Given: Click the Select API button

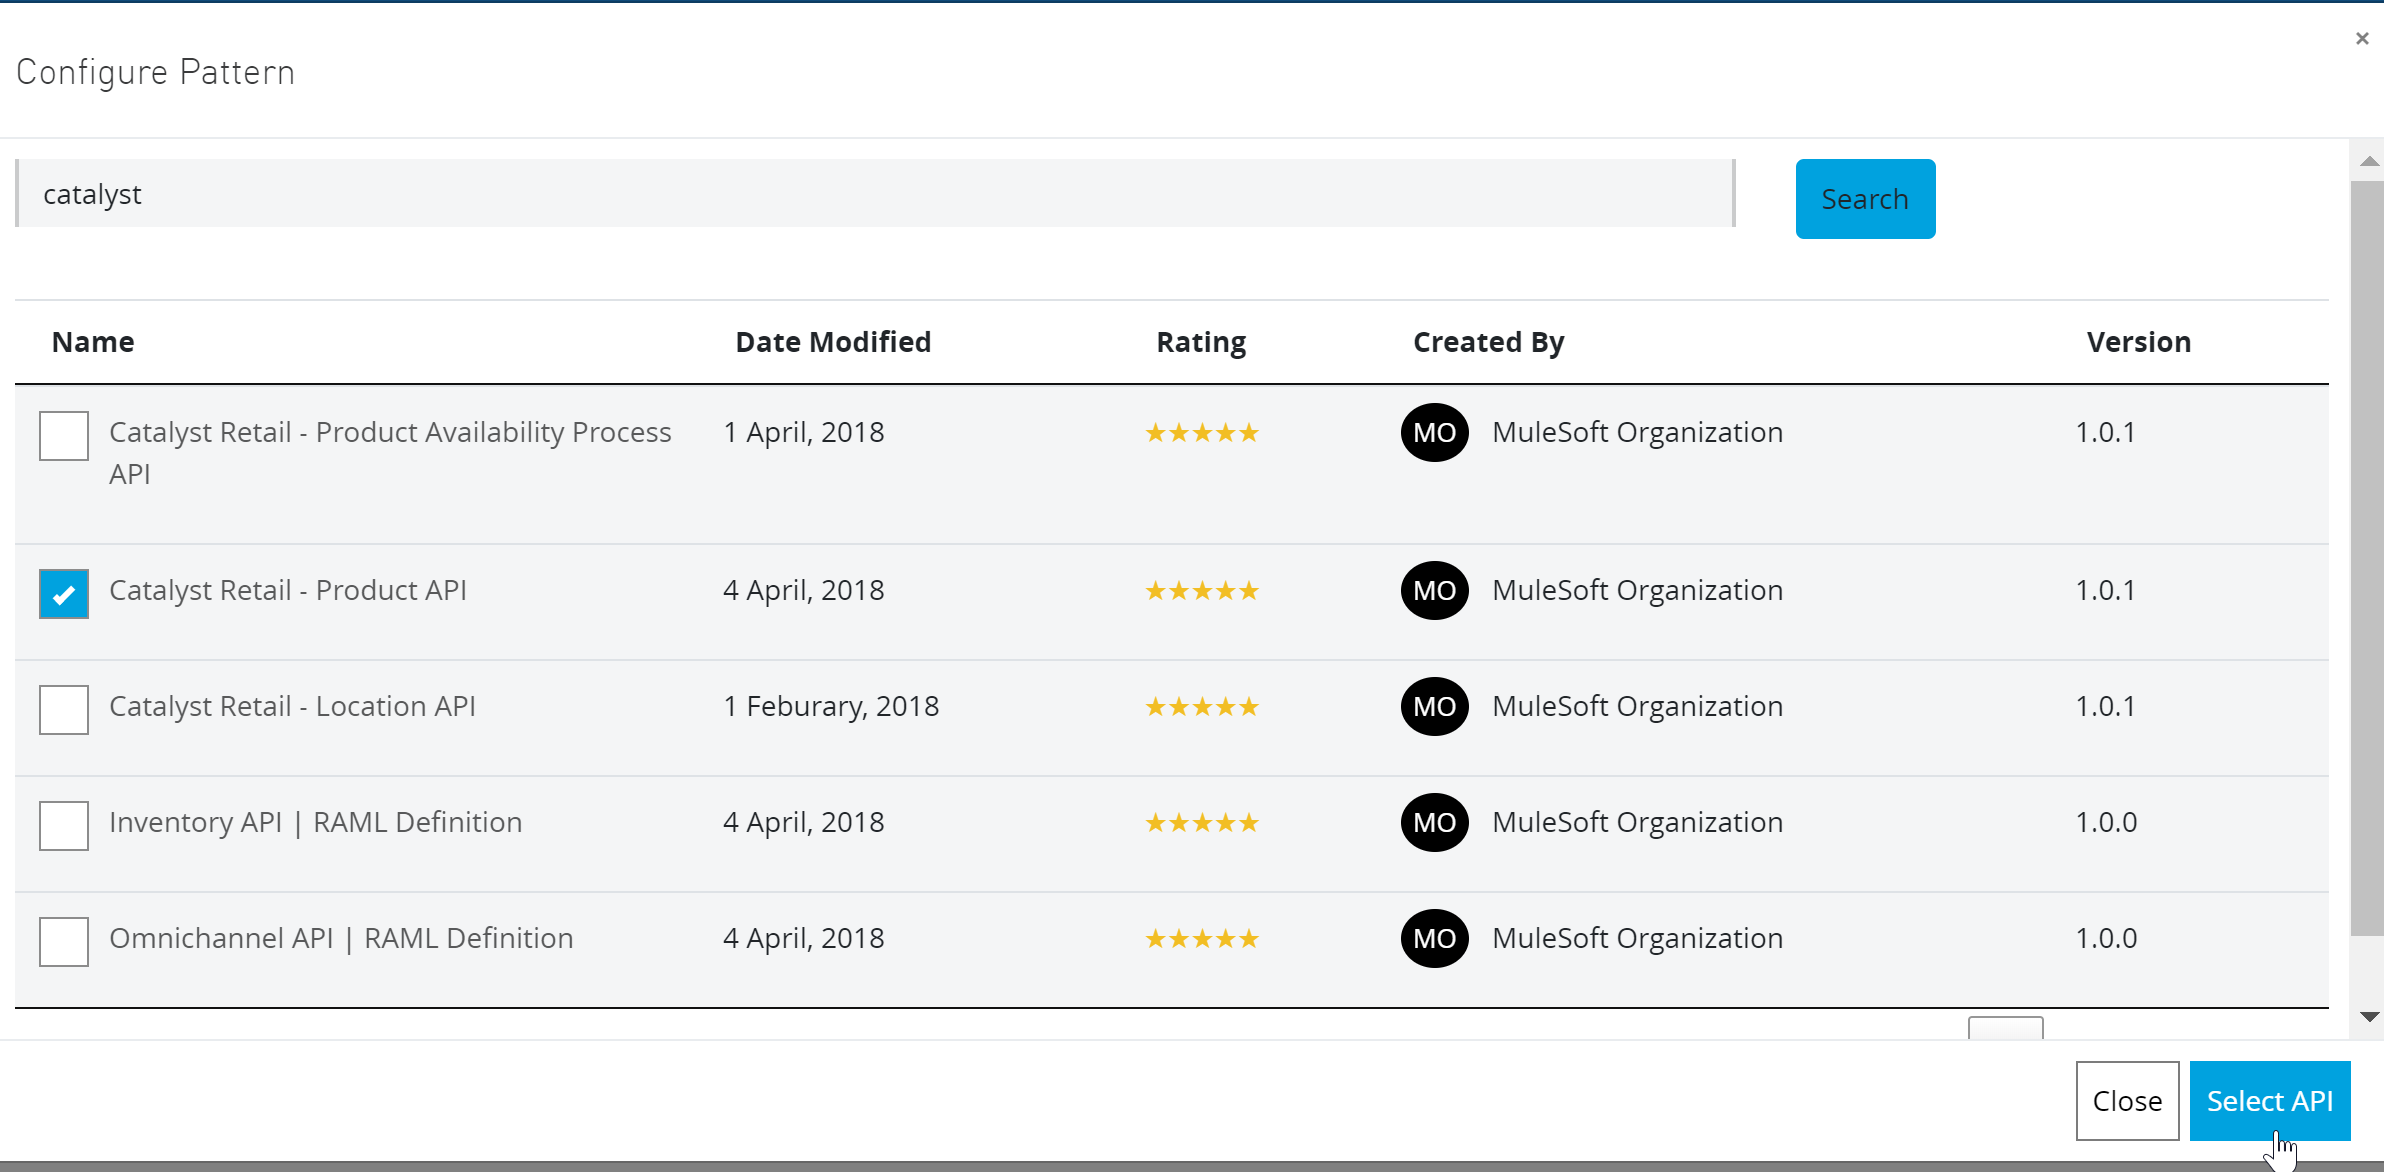Looking at the screenshot, I should pos(2270,1101).
